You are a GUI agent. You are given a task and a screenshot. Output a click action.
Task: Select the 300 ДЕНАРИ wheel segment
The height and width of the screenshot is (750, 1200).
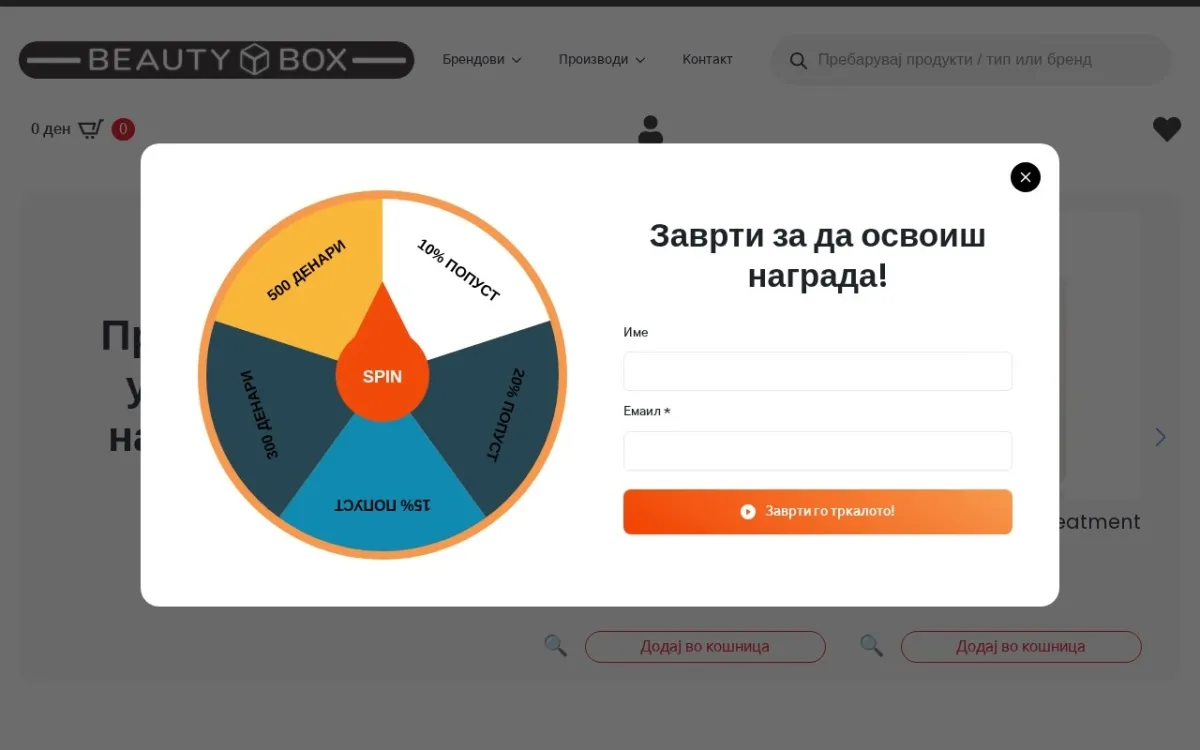260,415
